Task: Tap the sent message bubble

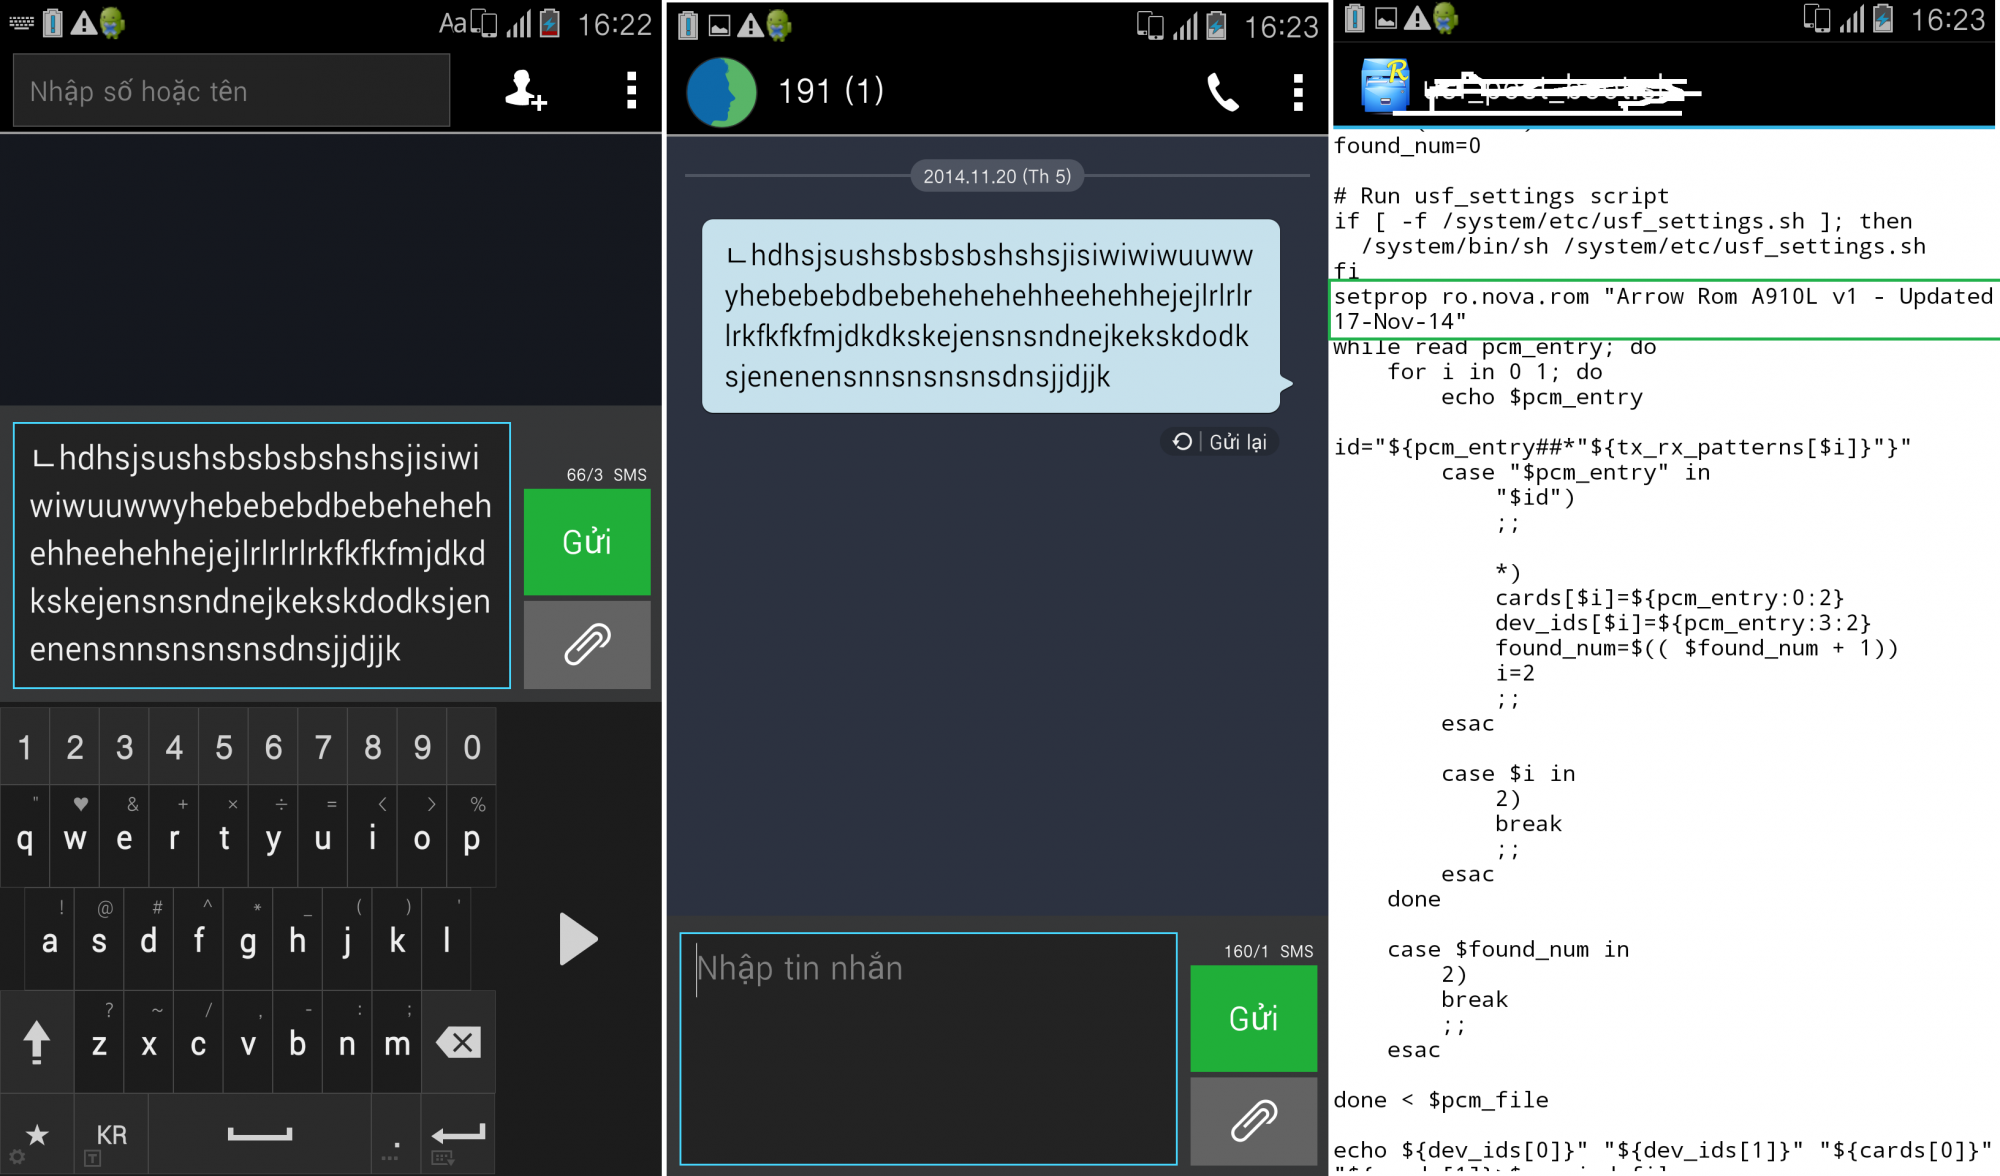Action: (991, 316)
